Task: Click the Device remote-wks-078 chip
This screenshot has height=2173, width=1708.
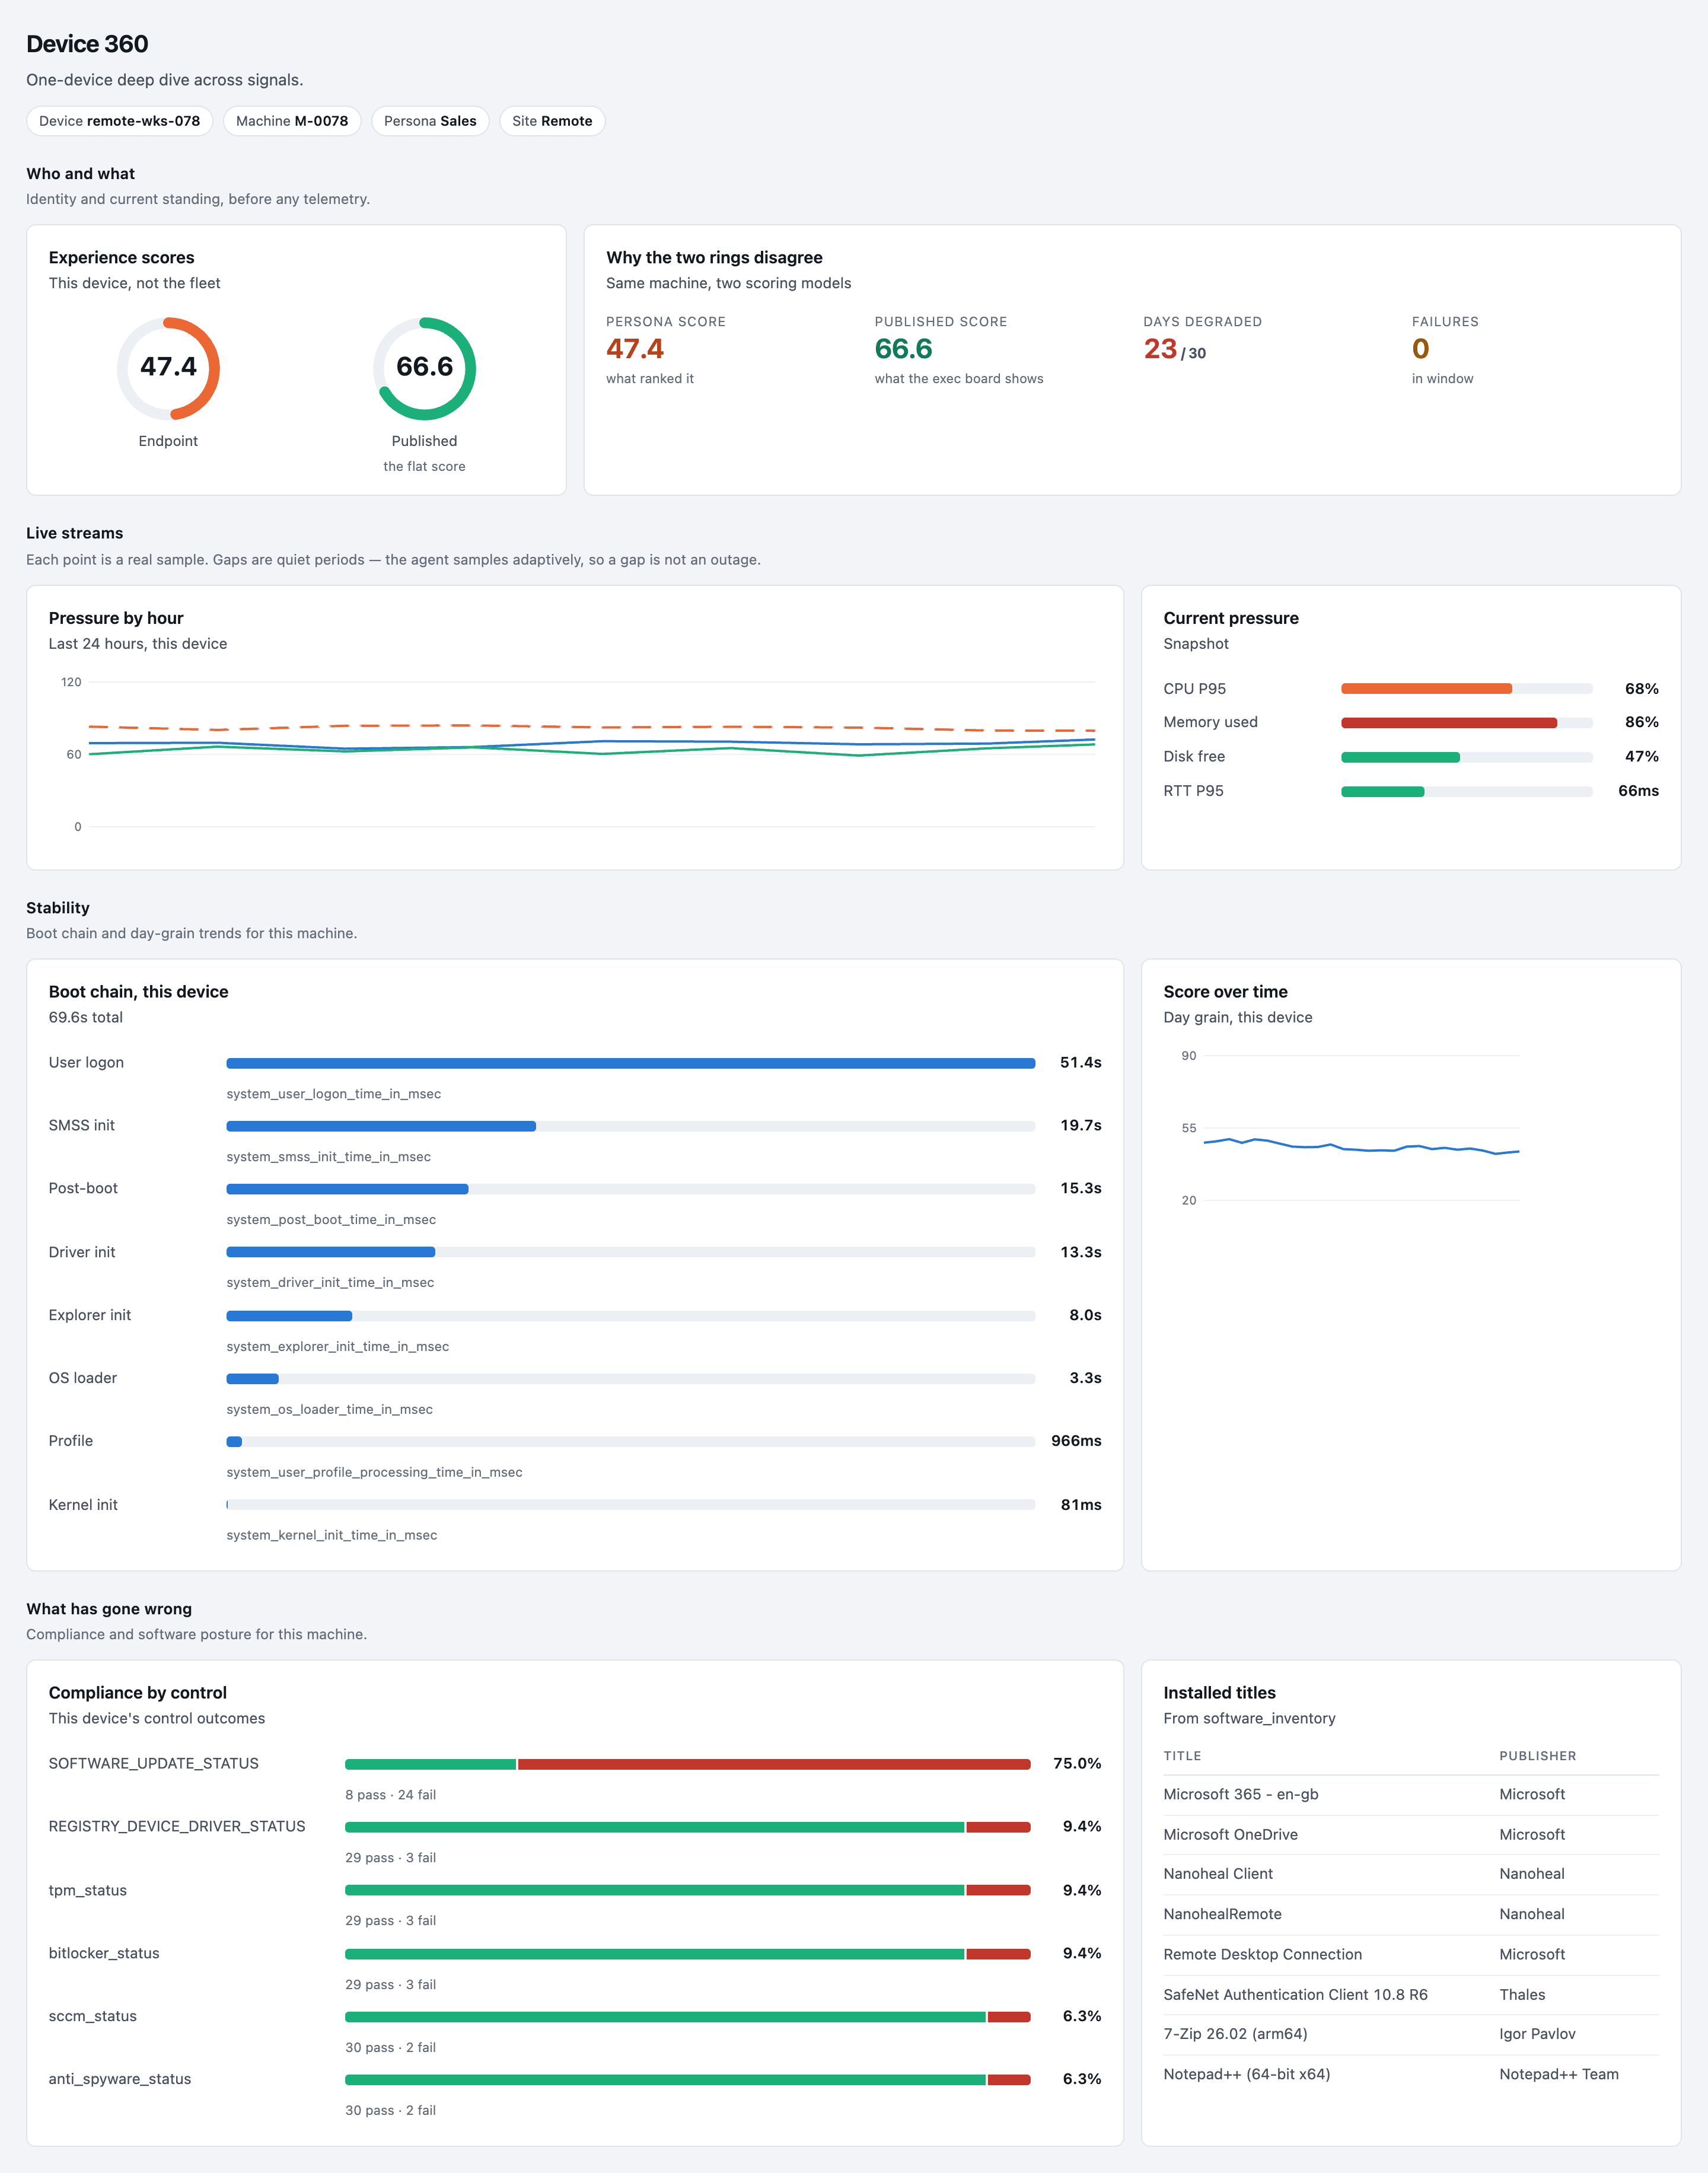Action: point(119,121)
